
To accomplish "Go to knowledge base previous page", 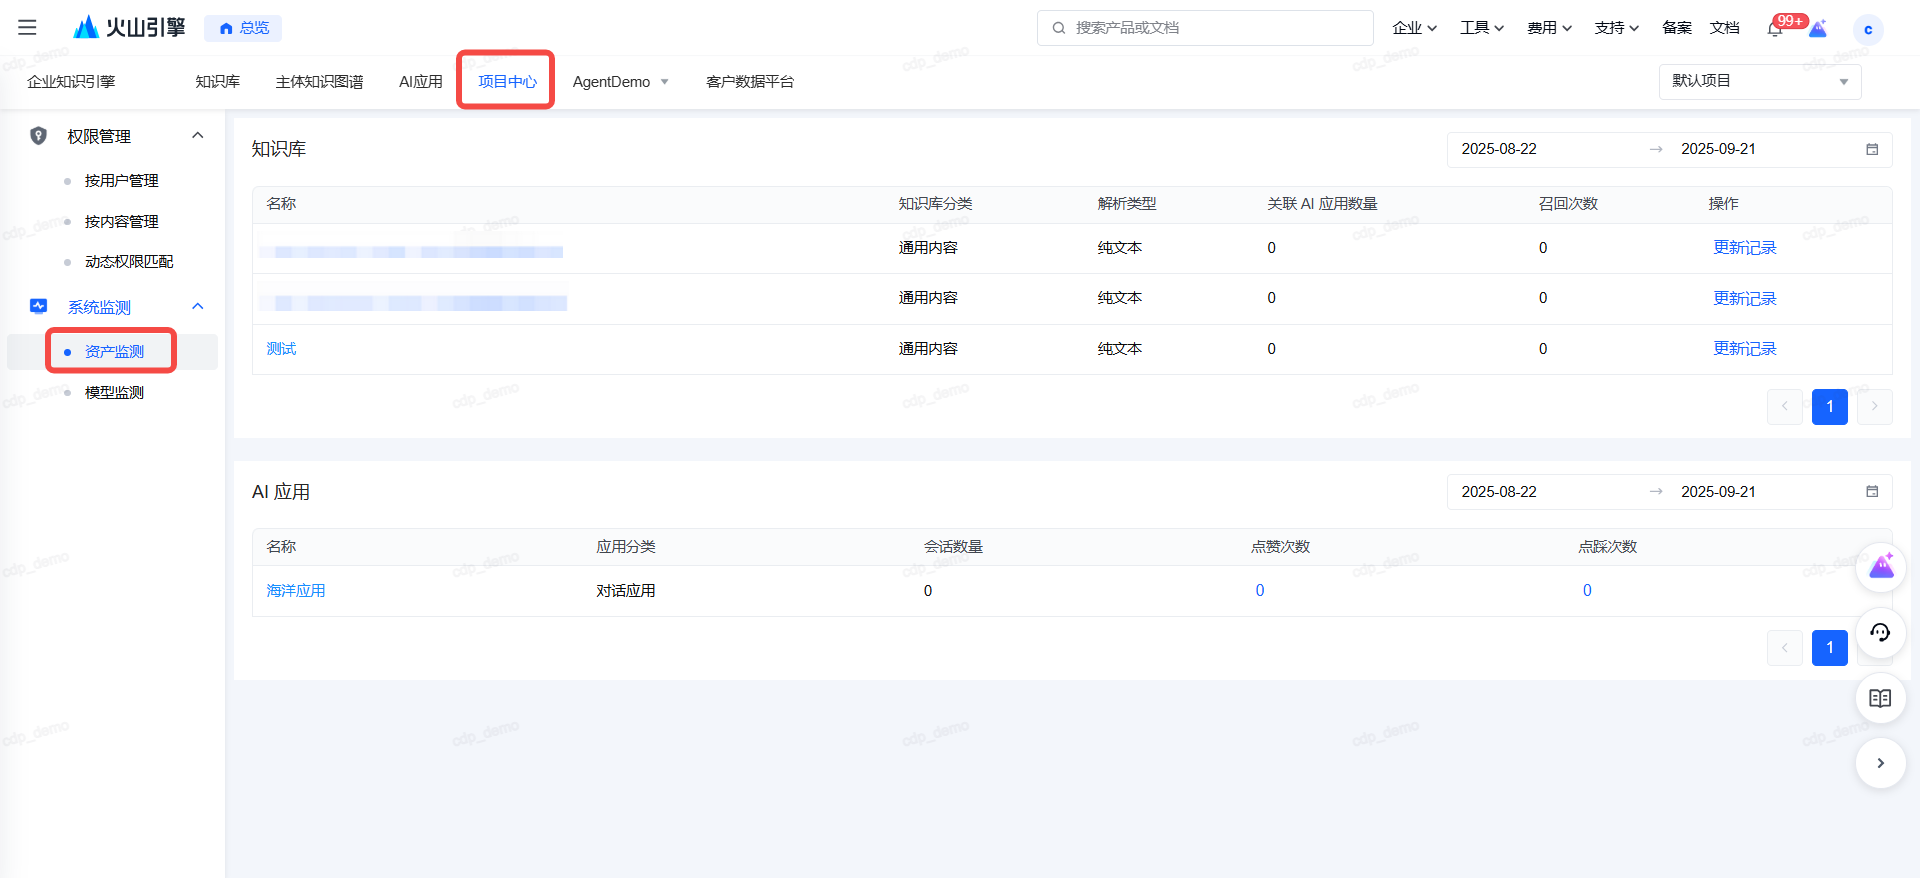I will click(x=1785, y=406).
